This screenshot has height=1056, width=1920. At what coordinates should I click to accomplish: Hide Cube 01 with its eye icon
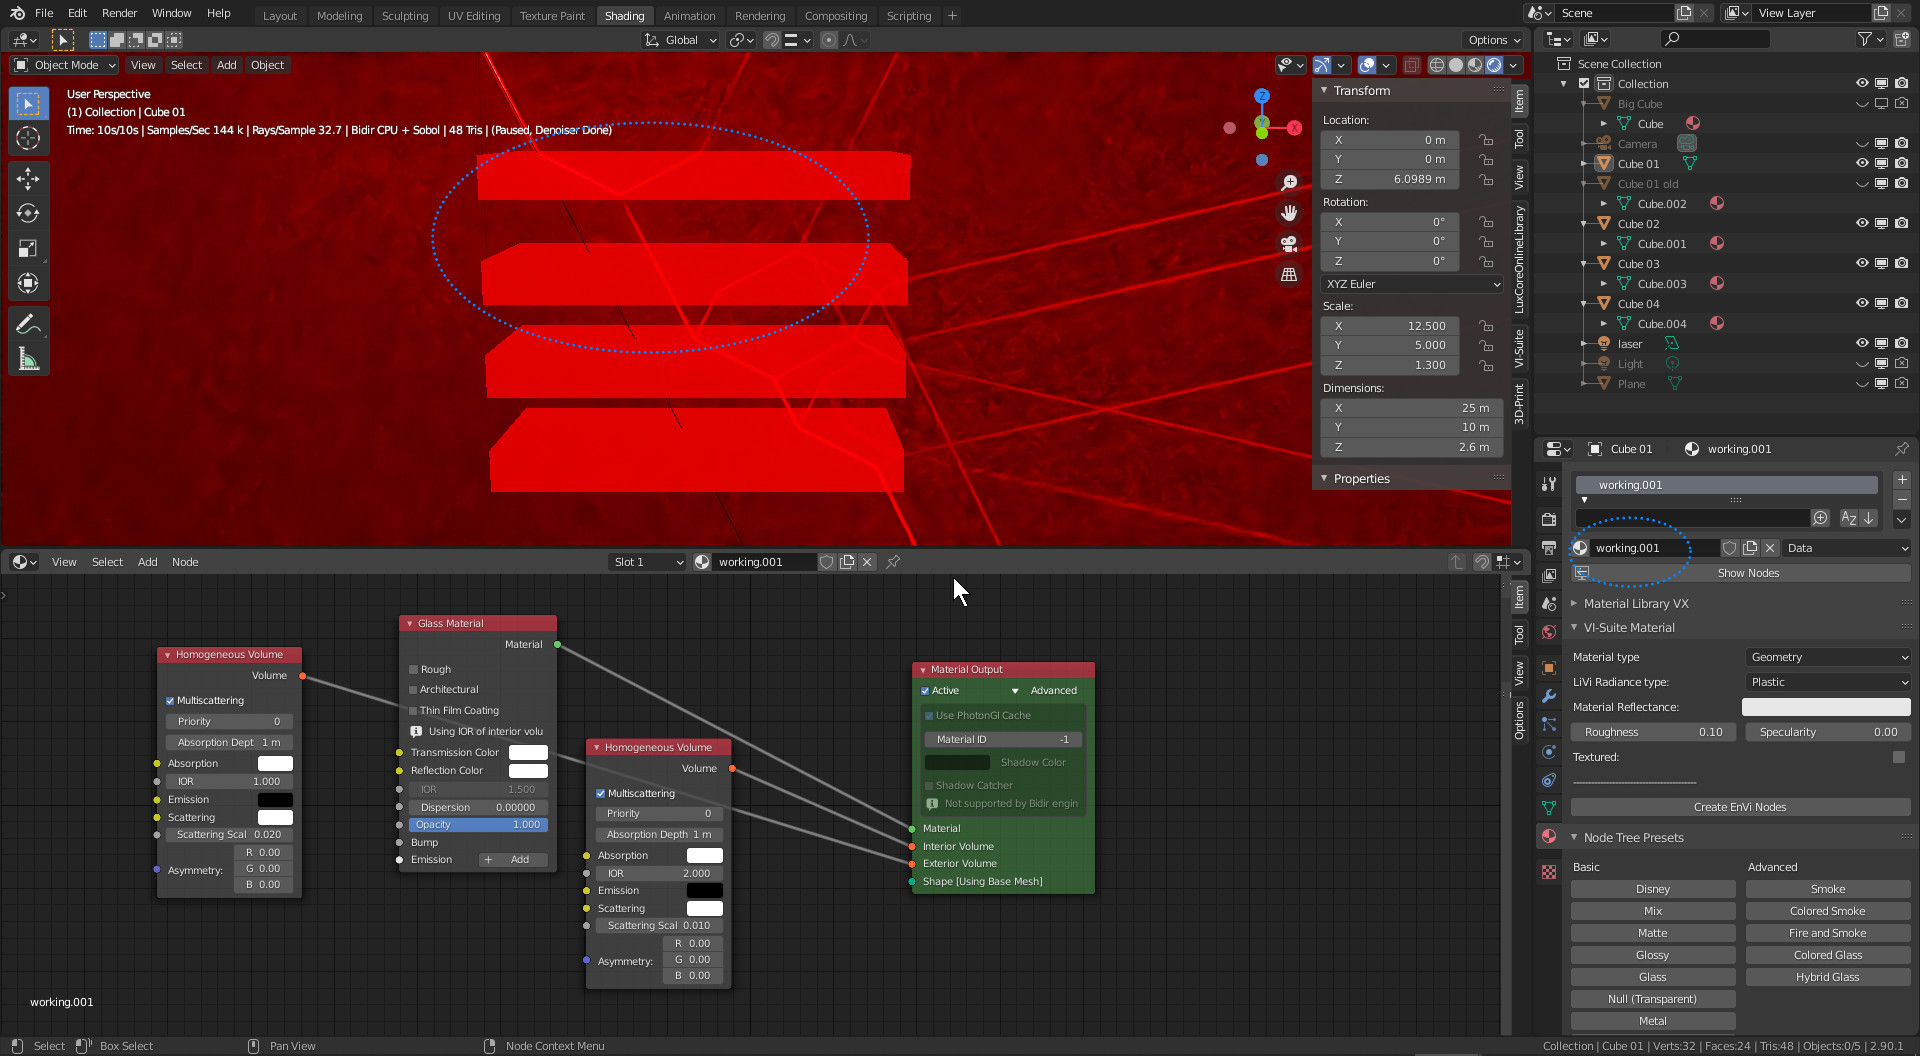point(1861,164)
